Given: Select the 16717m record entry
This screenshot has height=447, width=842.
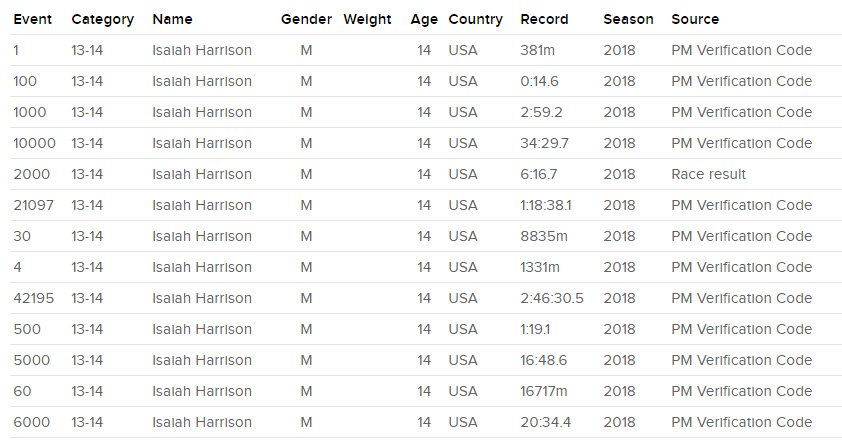Looking at the screenshot, I should point(543,391).
